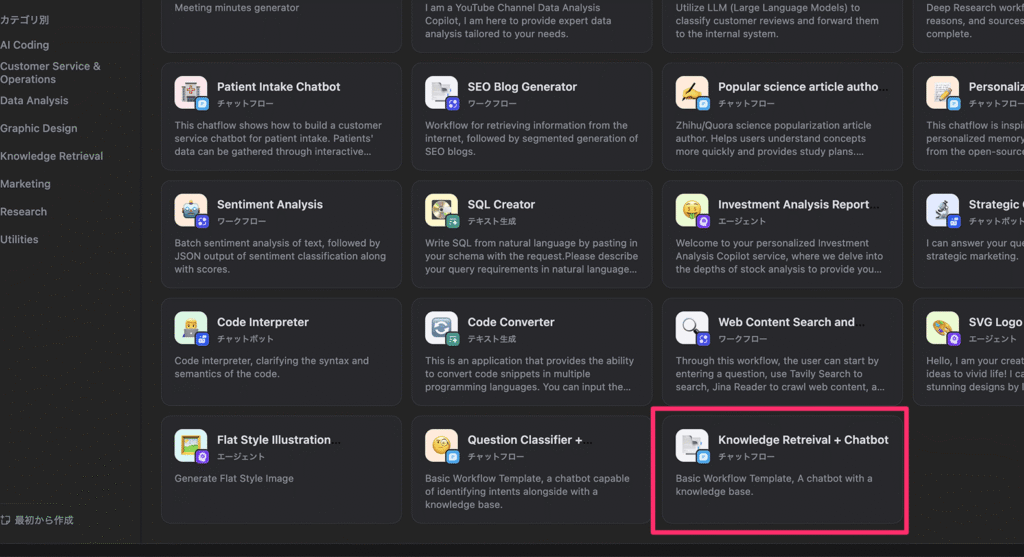Filter templates by Graphic Design
Image resolution: width=1024 pixels, height=557 pixels.
pyautogui.click(x=38, y=128)
